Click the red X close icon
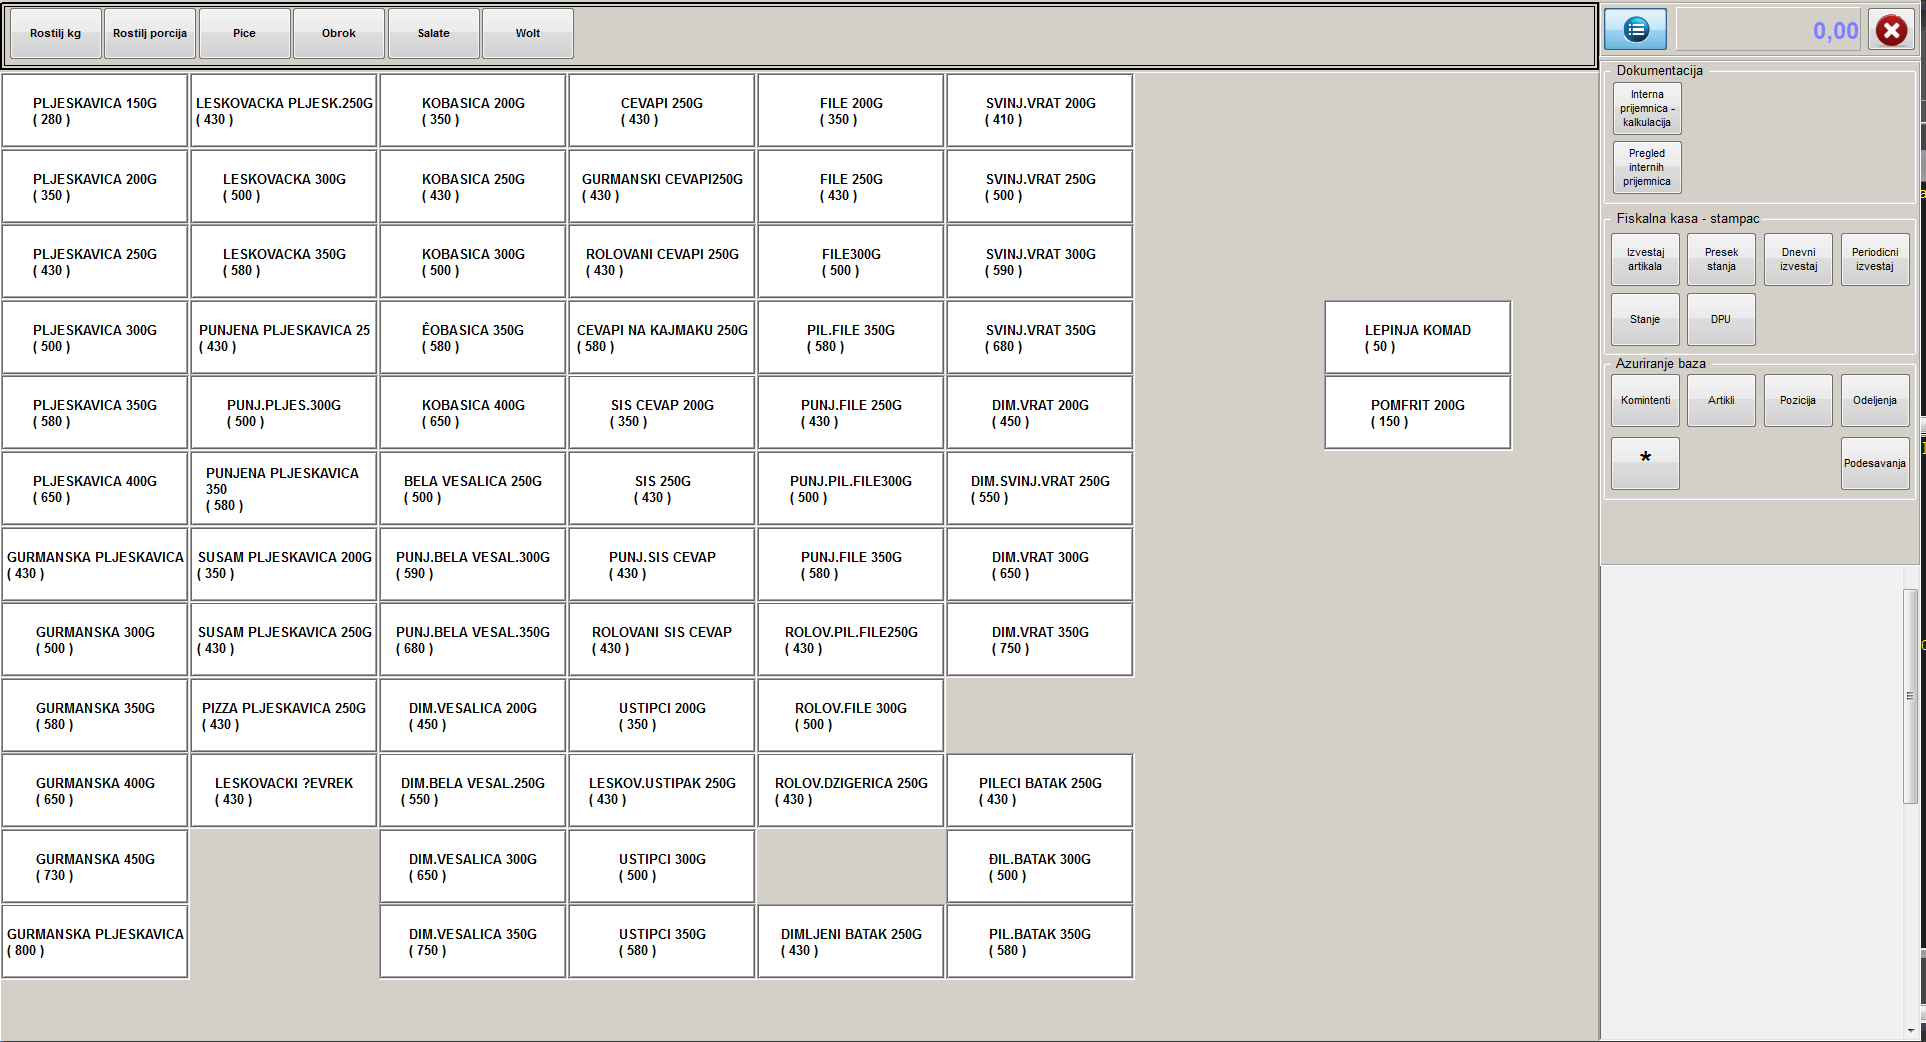 coord(1891,31)
